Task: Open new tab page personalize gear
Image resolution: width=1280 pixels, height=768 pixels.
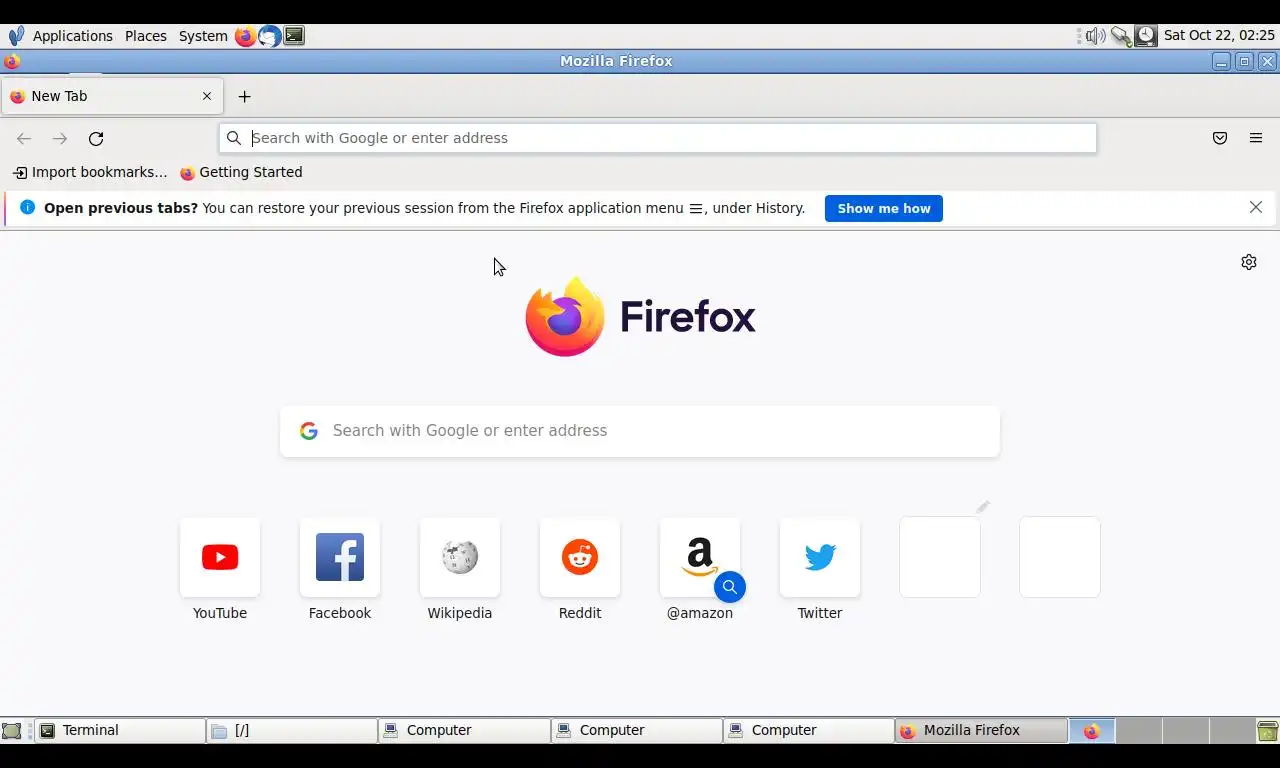Action: pos(1249,262)
